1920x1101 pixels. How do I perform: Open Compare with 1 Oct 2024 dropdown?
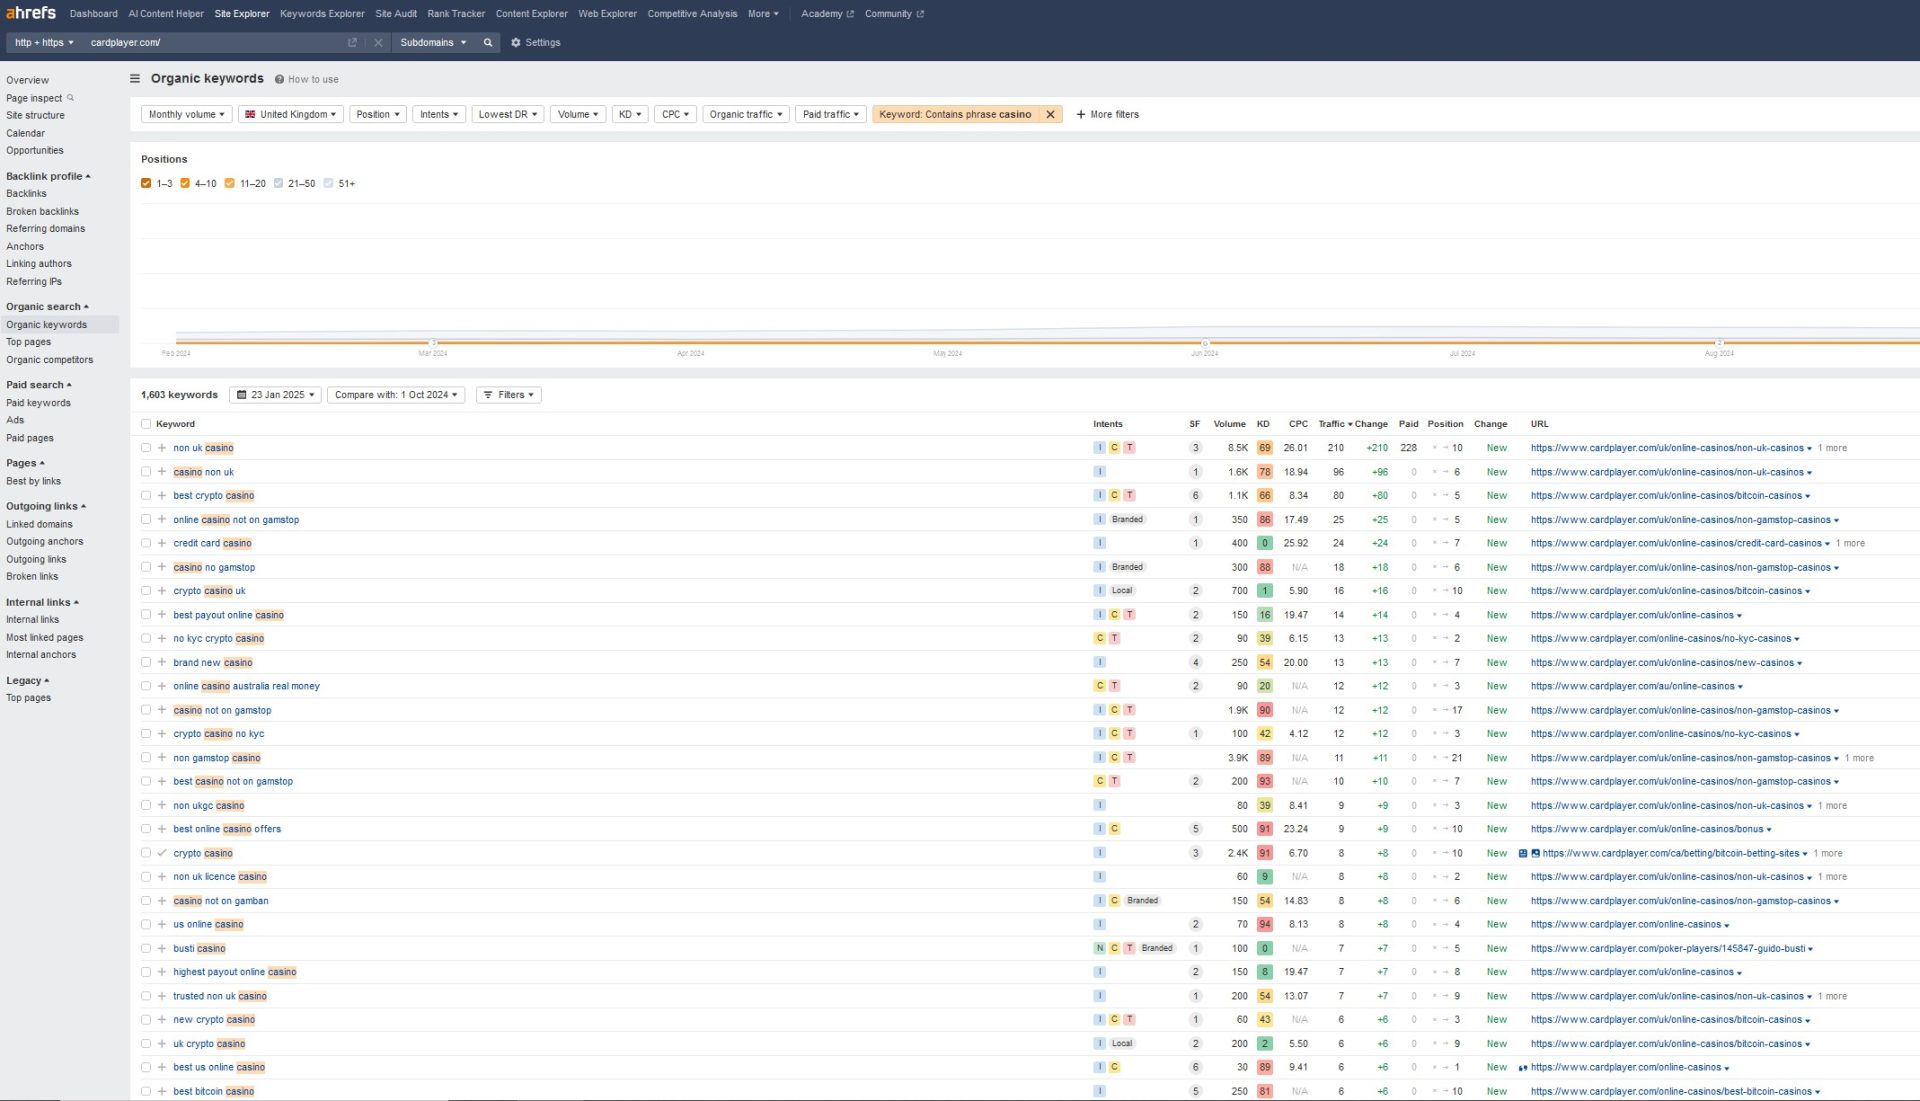tap(396, 395)
